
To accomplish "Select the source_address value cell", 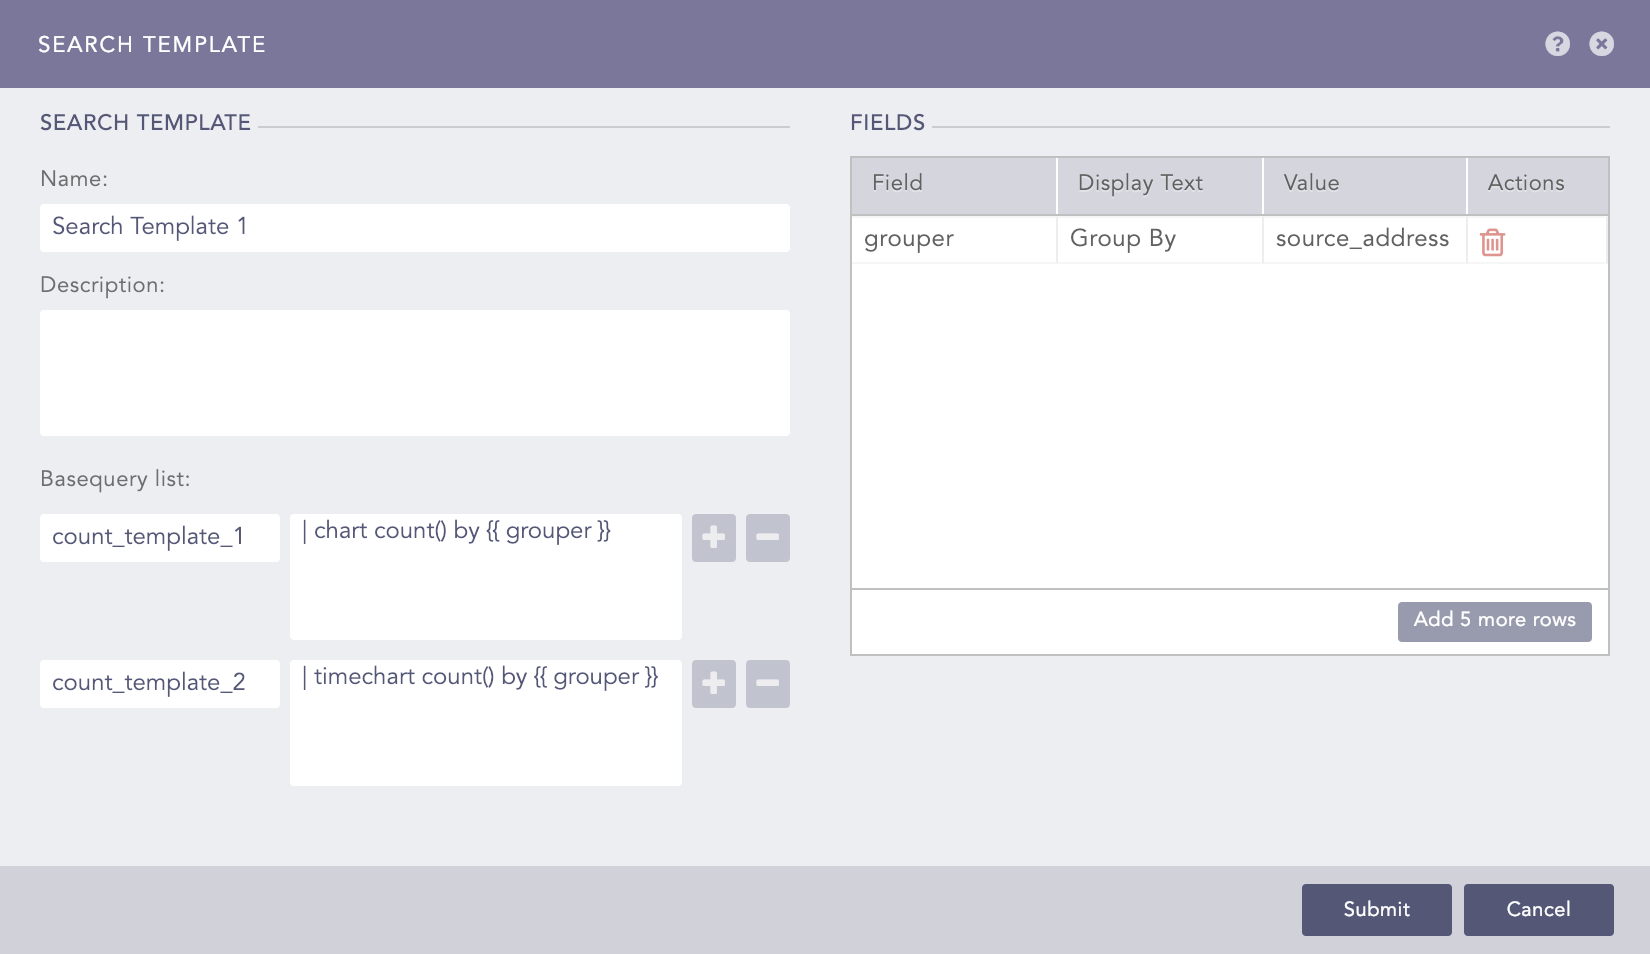I will pyautogui.click(x=1363, y=240).
